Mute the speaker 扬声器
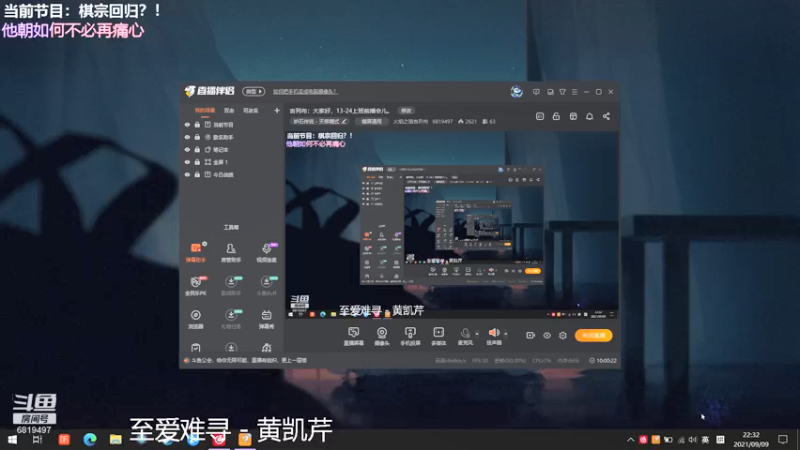 pos(493,336)
